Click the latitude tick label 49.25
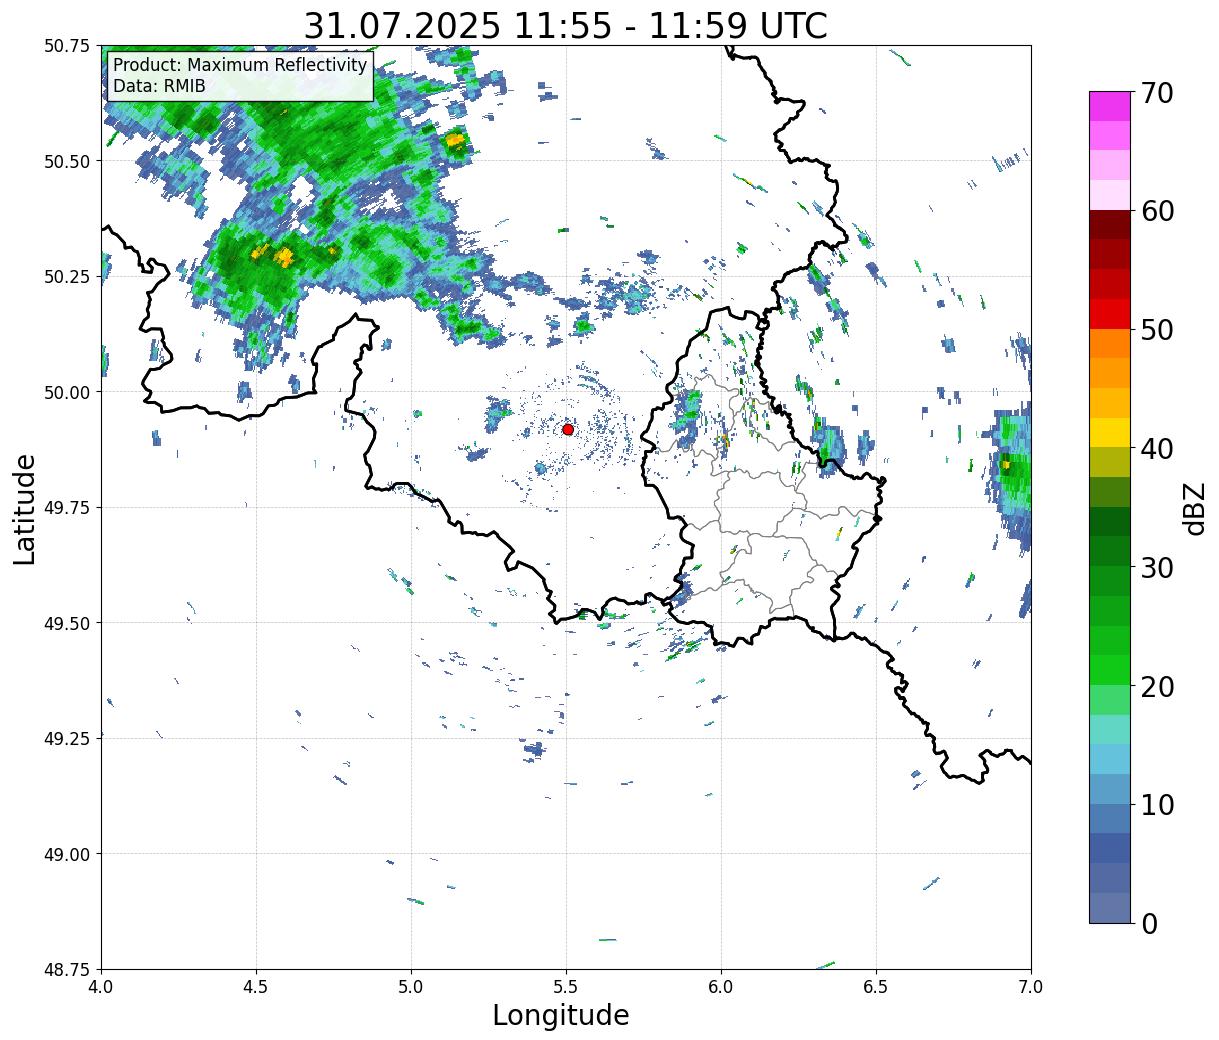This screenshot has height=1040, width=1219. tap(67, 738)
